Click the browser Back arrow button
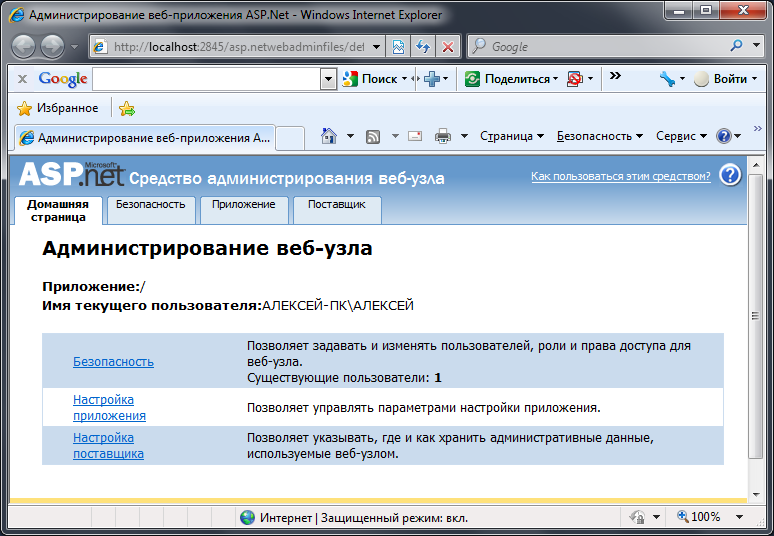The image size is (774, 536). 23,46
